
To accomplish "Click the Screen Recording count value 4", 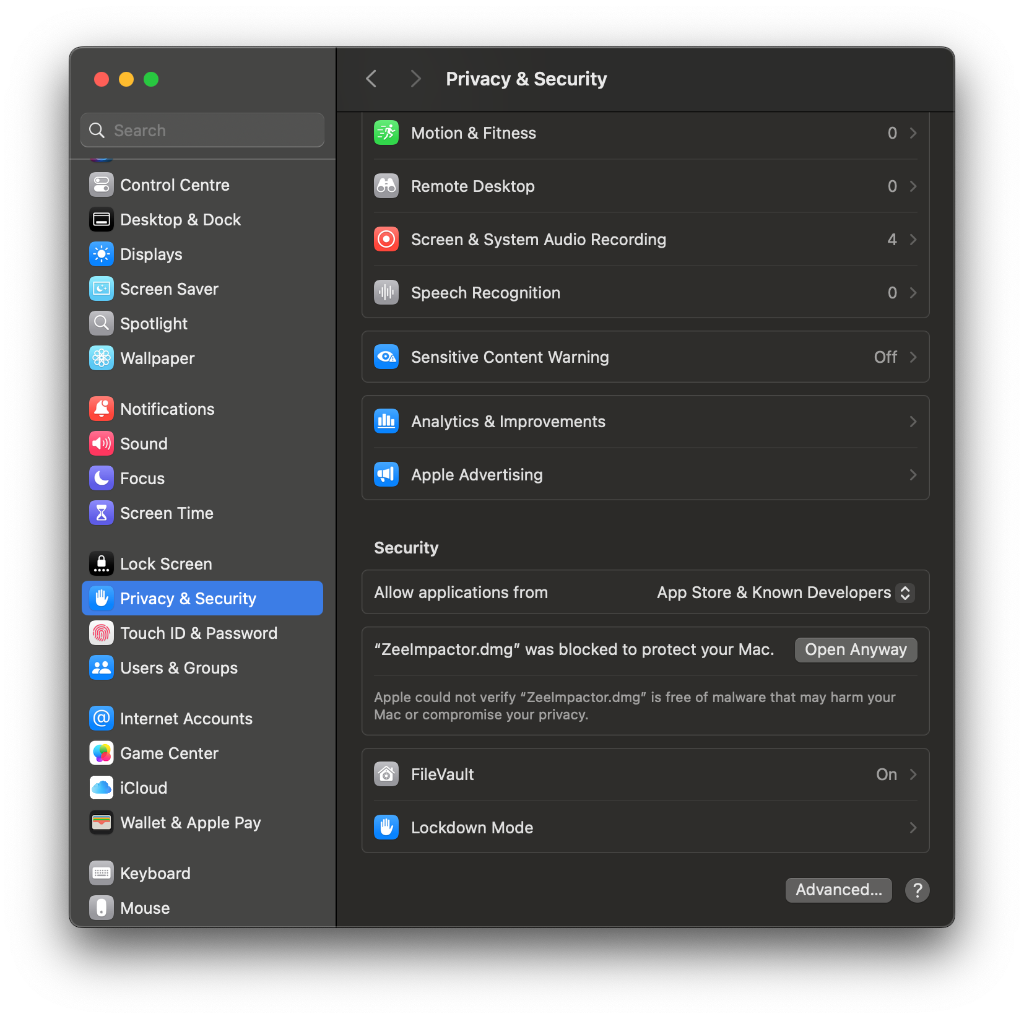I will pos(892,240).
